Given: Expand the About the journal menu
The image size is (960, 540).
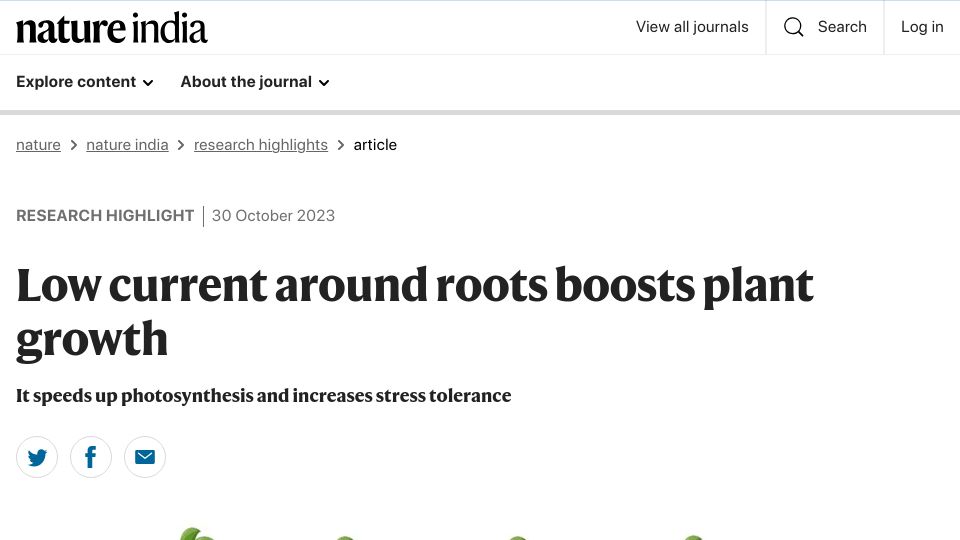Looking at the screenshot, I should 255,82.
